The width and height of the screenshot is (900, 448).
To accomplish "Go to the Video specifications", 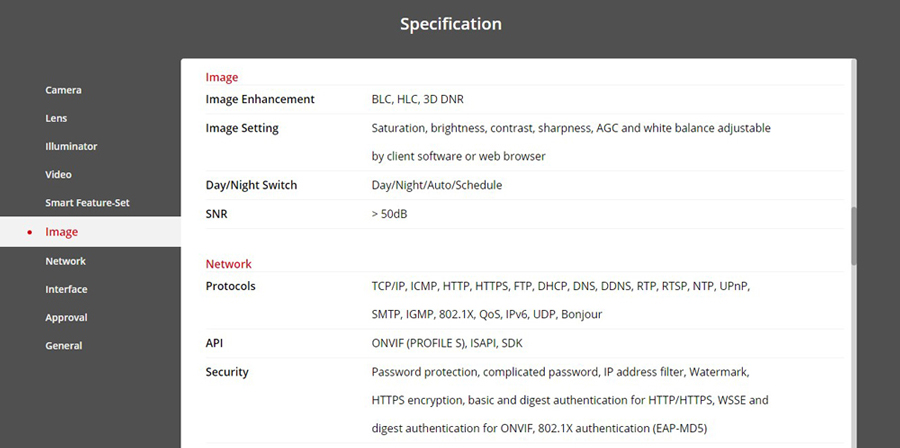I will pyautogui.click(x=58, y=174).
